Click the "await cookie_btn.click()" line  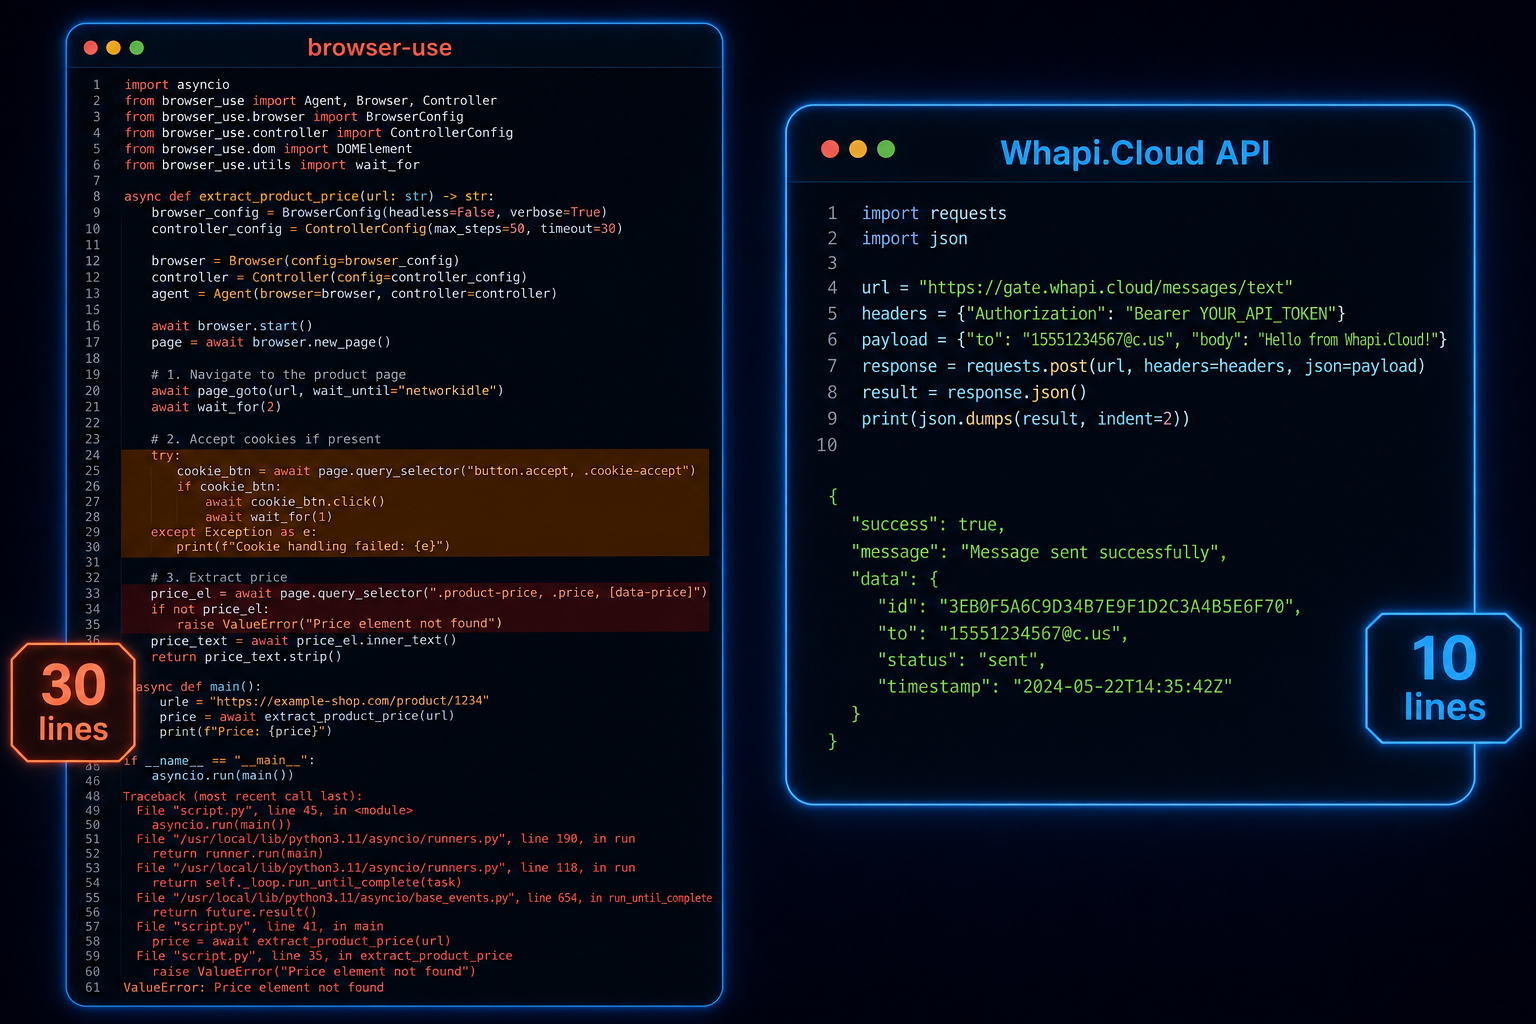(295, 502)
